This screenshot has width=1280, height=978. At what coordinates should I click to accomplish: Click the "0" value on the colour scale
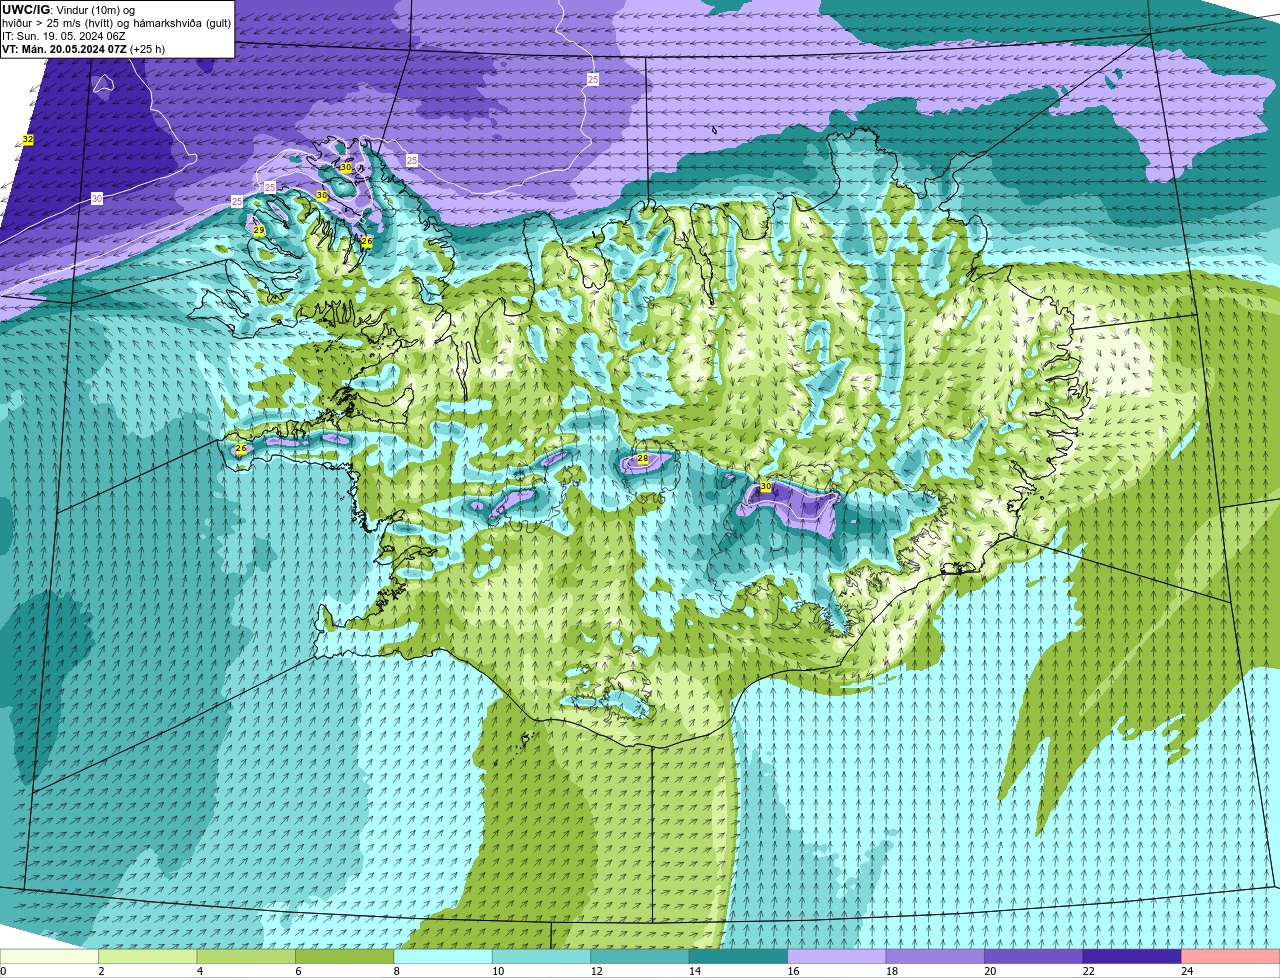[x=3, y=971]
